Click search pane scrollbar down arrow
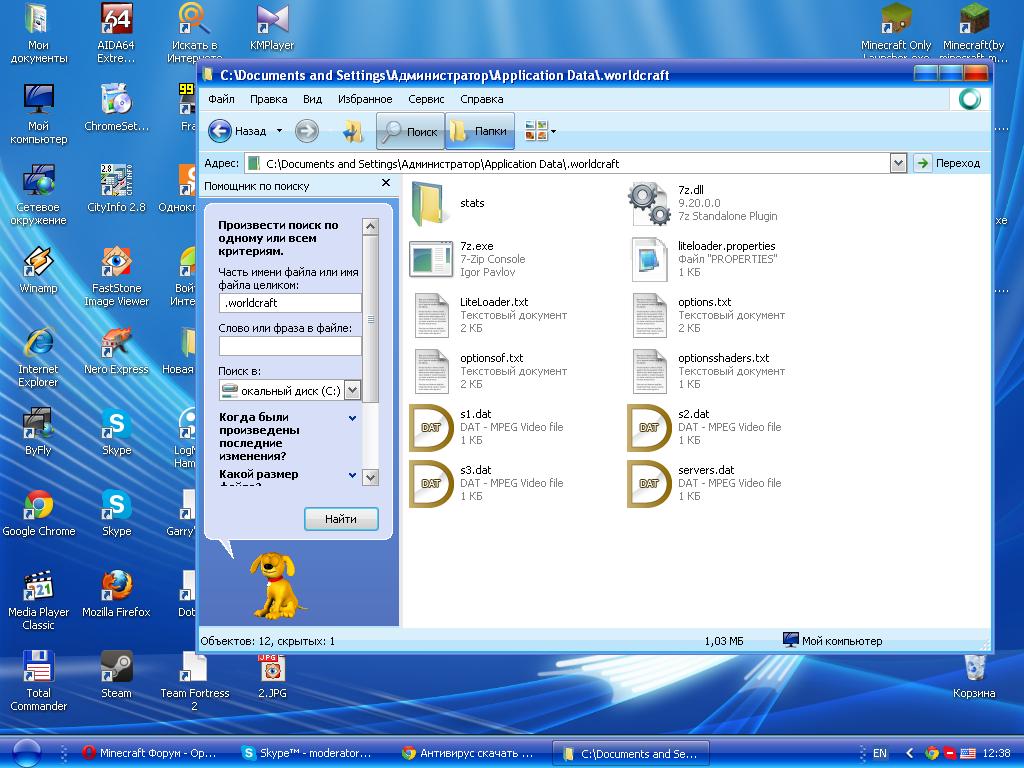Viewport: 1024px width, 768px height. [370, 478]
